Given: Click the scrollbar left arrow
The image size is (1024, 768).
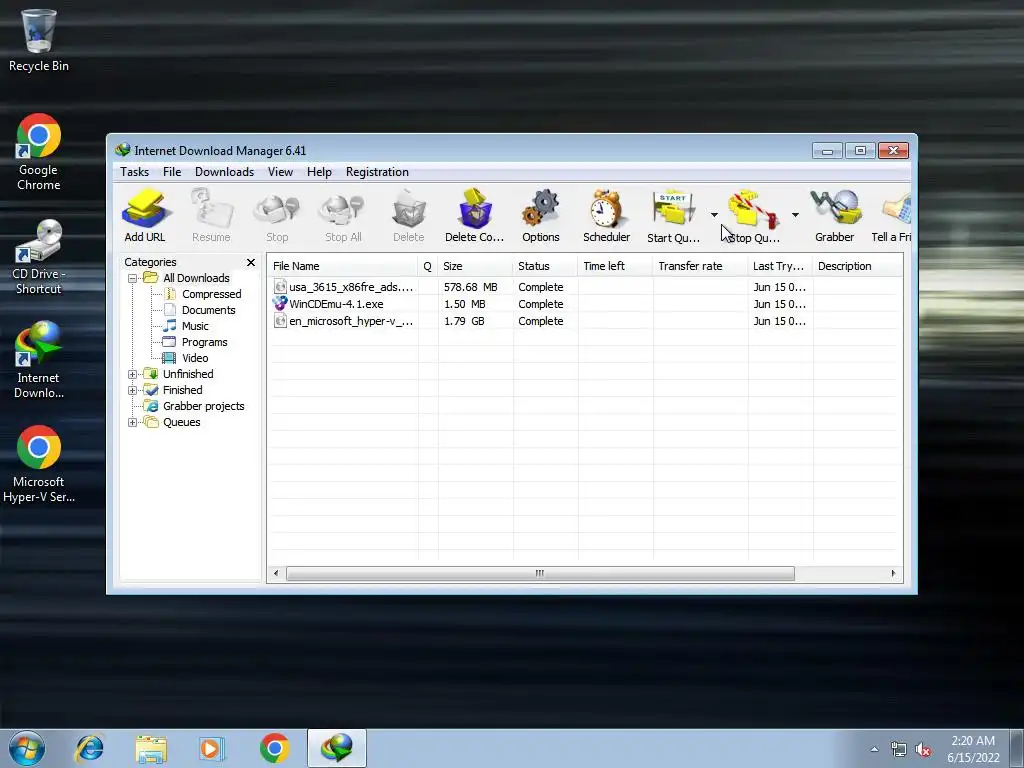Looking at the screenshot, I should 276,573.
